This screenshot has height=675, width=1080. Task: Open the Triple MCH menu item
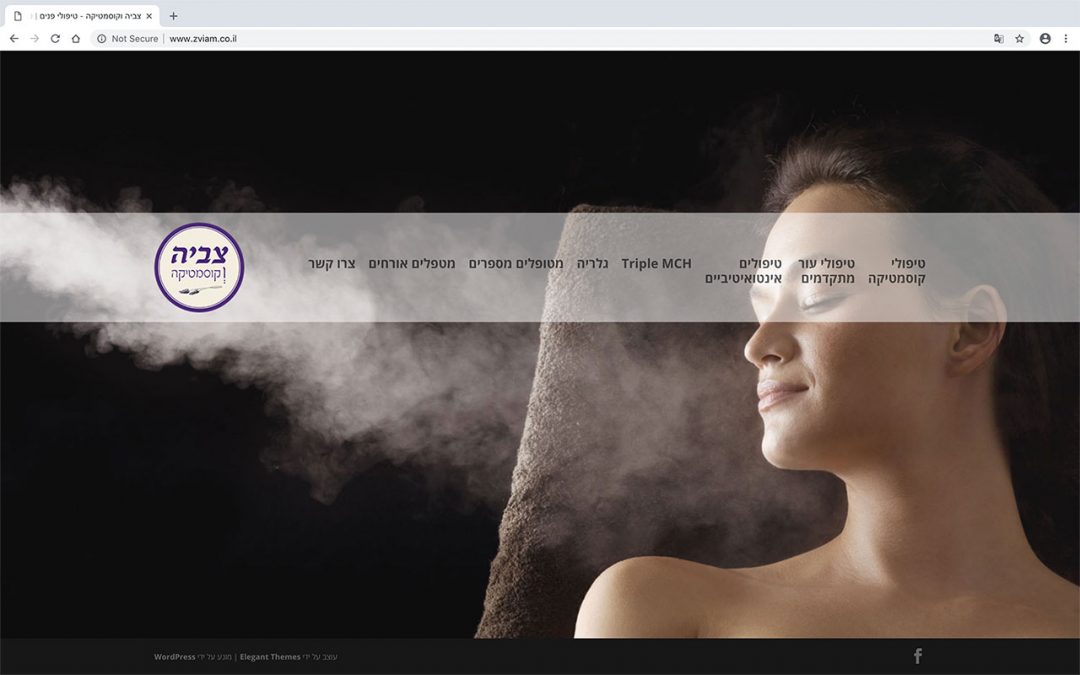[656, 264]
